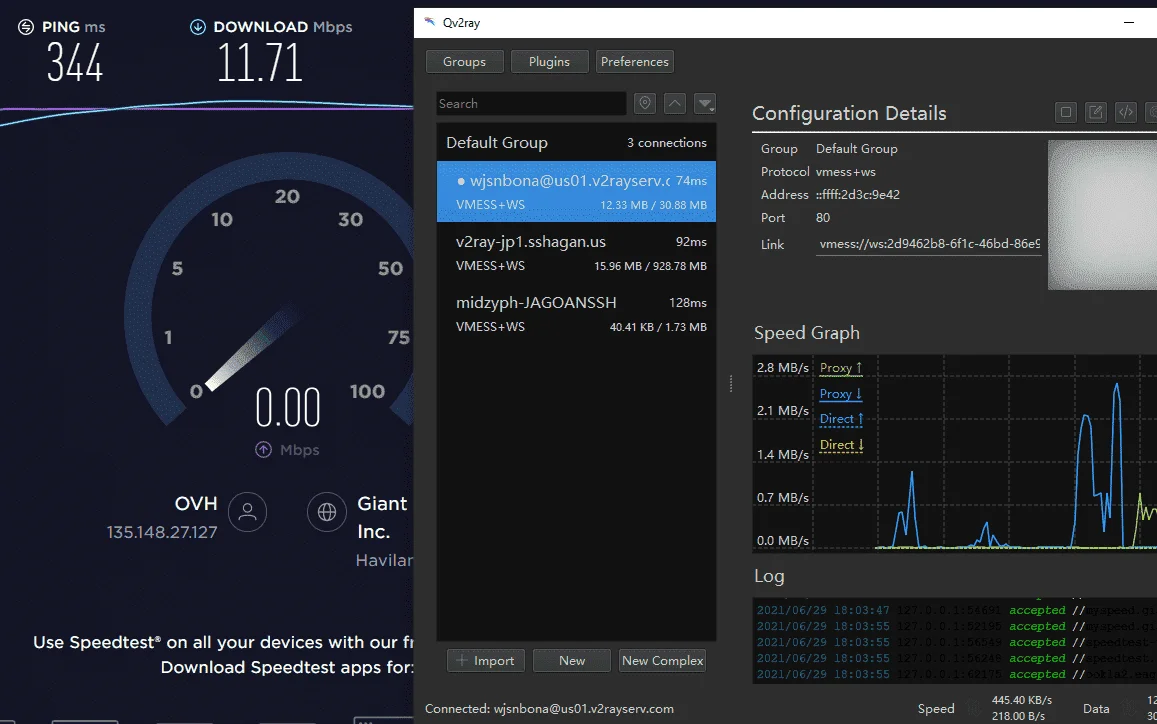Open the sort dropdown beside search
The image size is (1157, 724).
point(705,103)
